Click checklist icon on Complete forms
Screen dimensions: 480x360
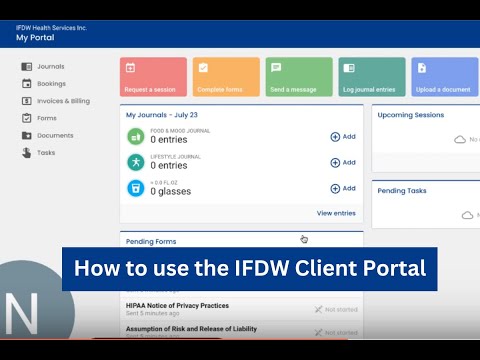[203, 68]
